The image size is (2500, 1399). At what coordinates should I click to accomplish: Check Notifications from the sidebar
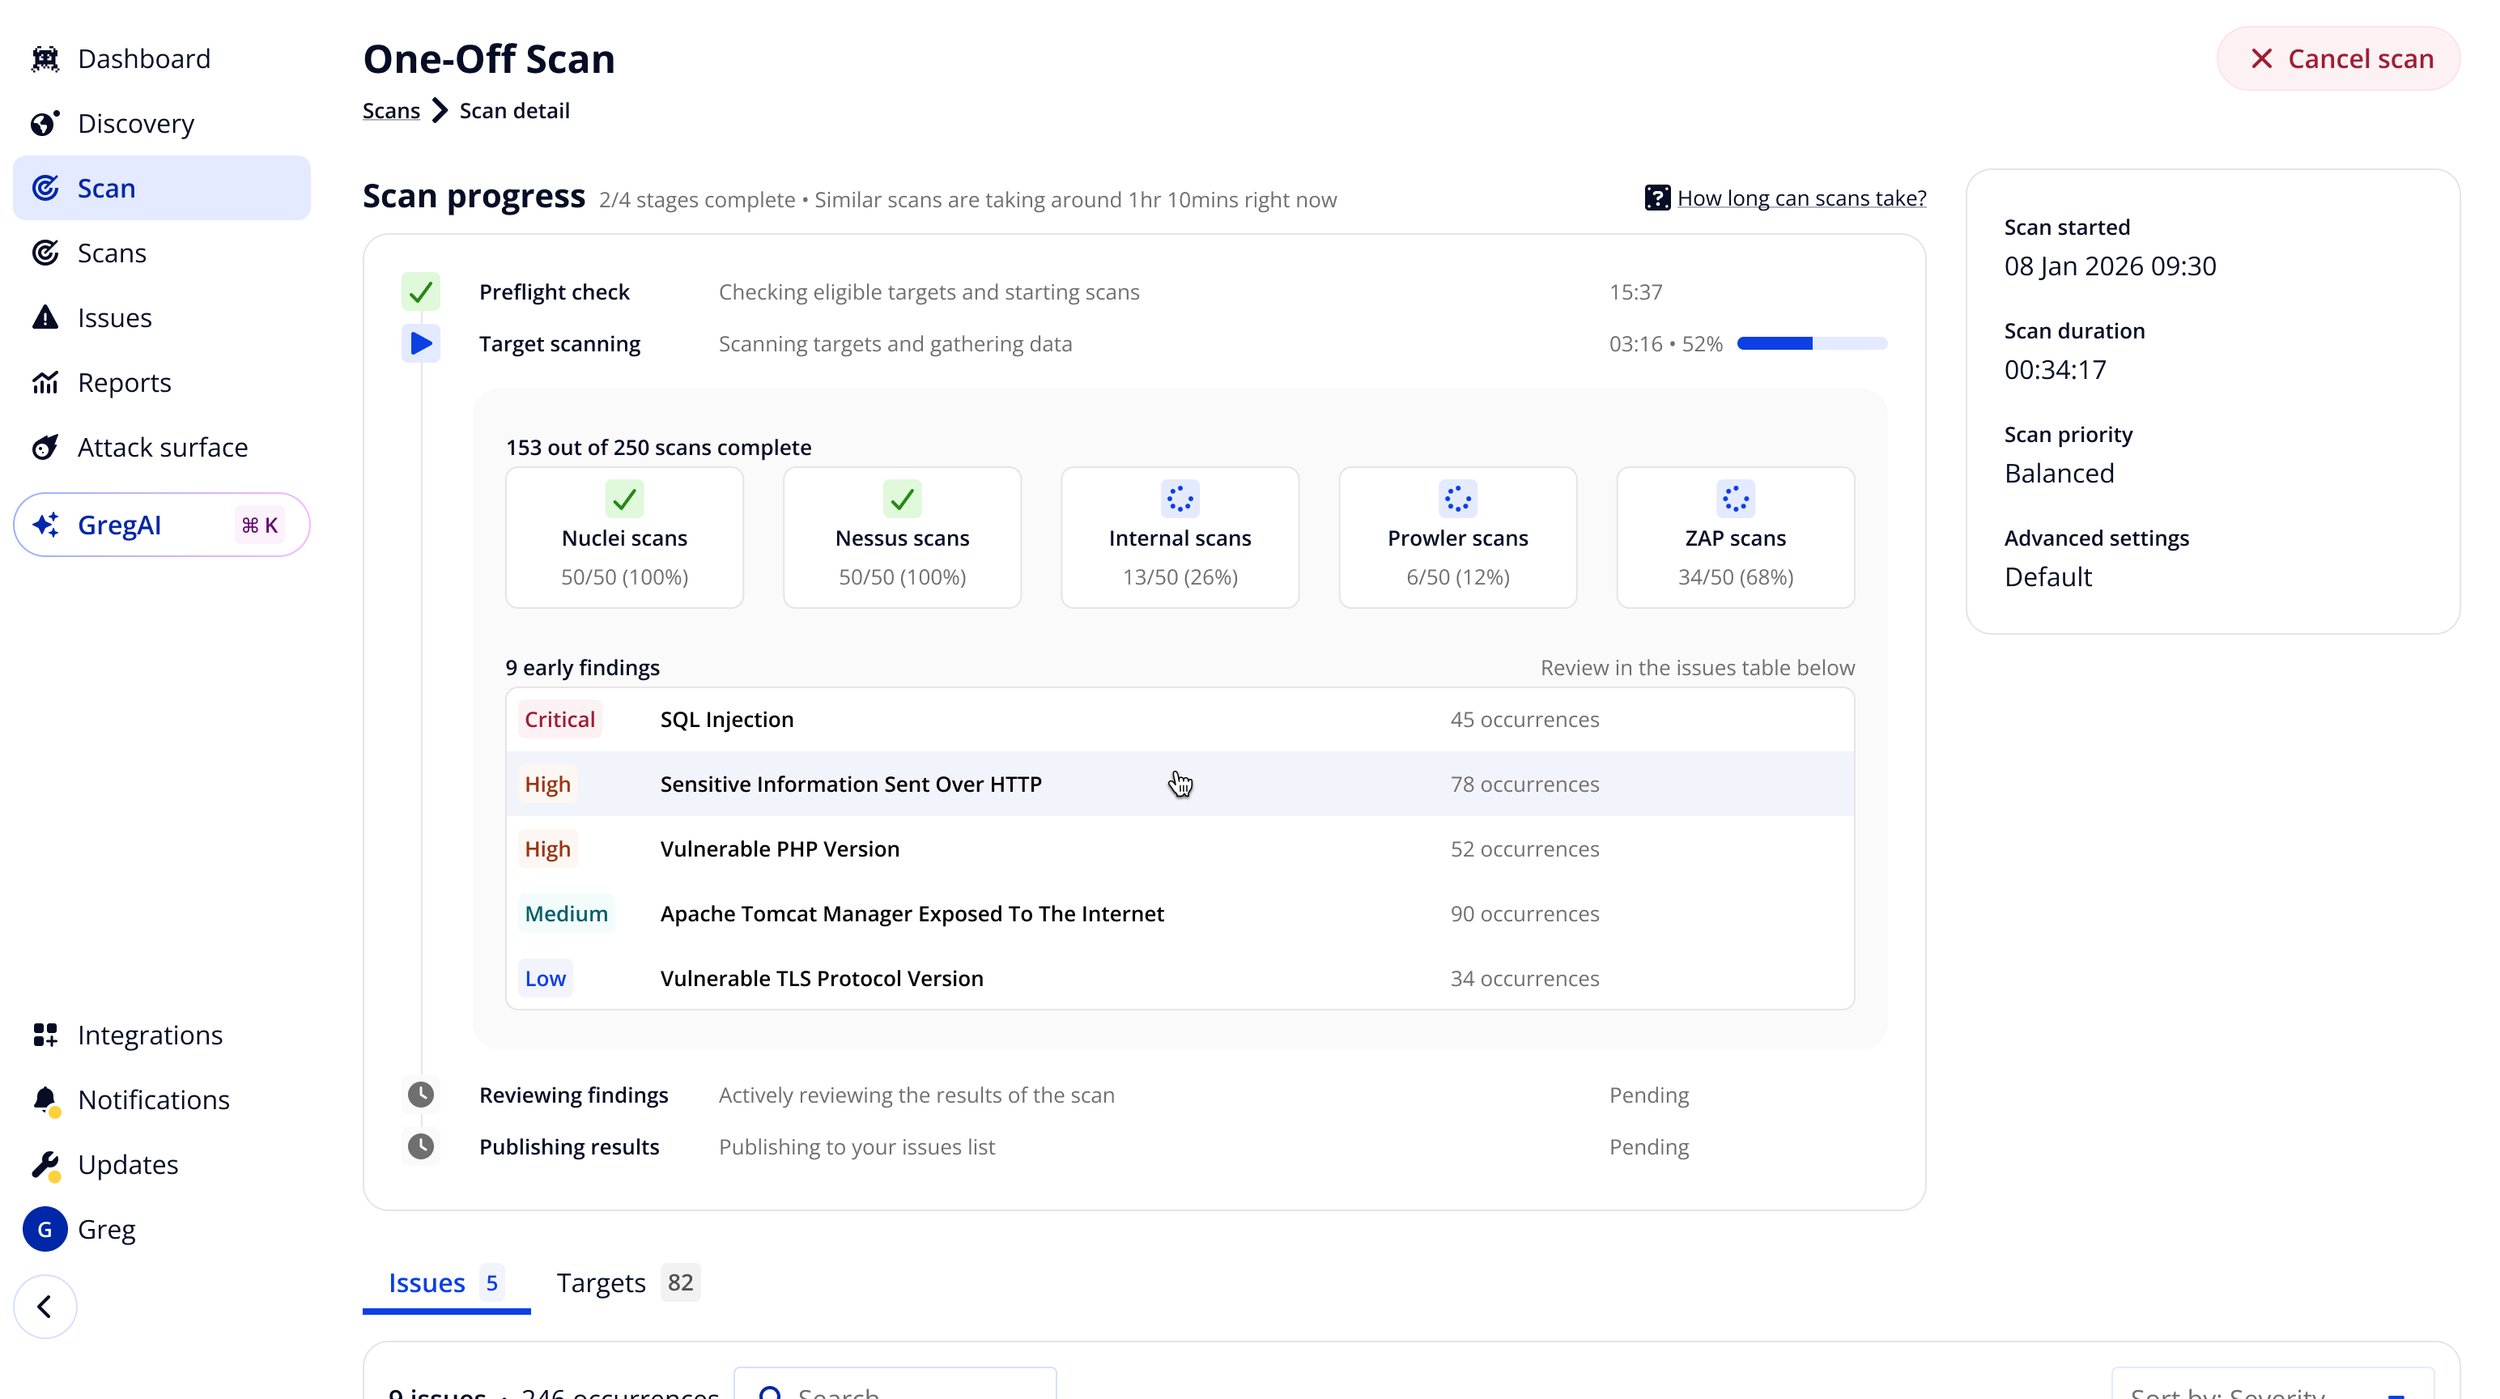click(154, 1099)
